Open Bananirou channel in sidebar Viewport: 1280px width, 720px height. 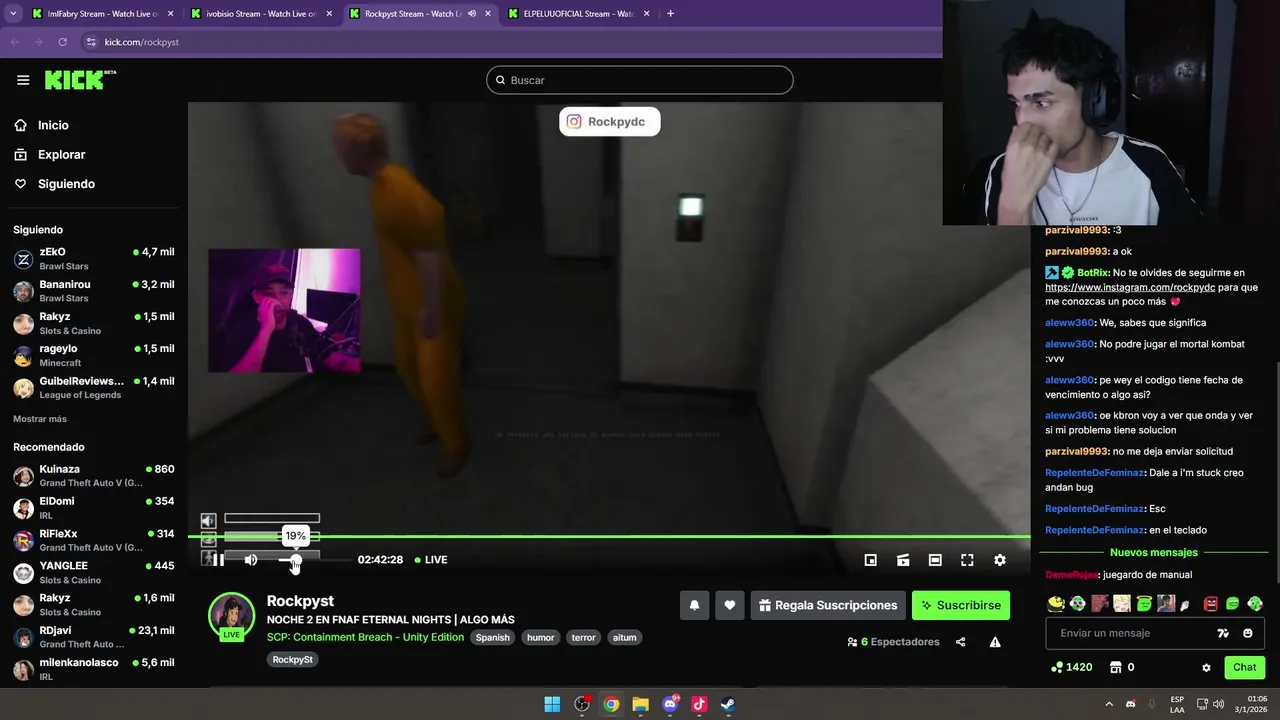coord(94,291)
